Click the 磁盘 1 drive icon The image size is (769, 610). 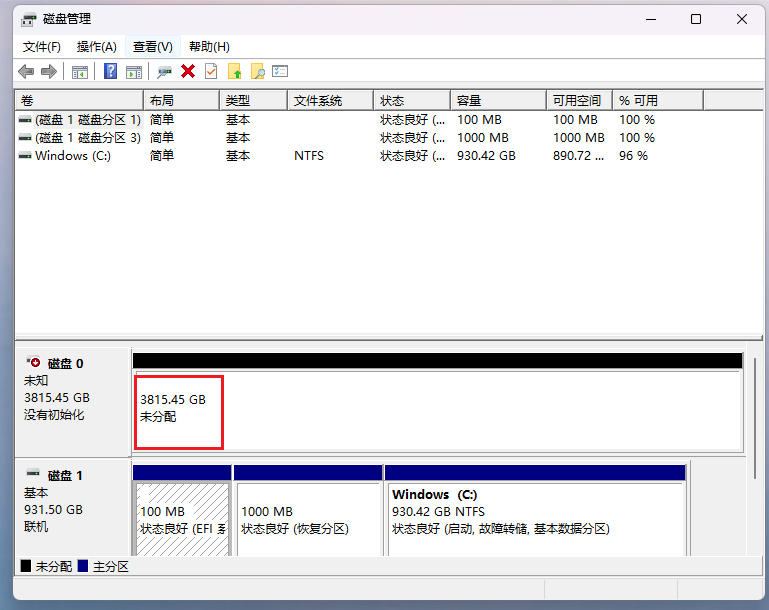pos(33,473)
